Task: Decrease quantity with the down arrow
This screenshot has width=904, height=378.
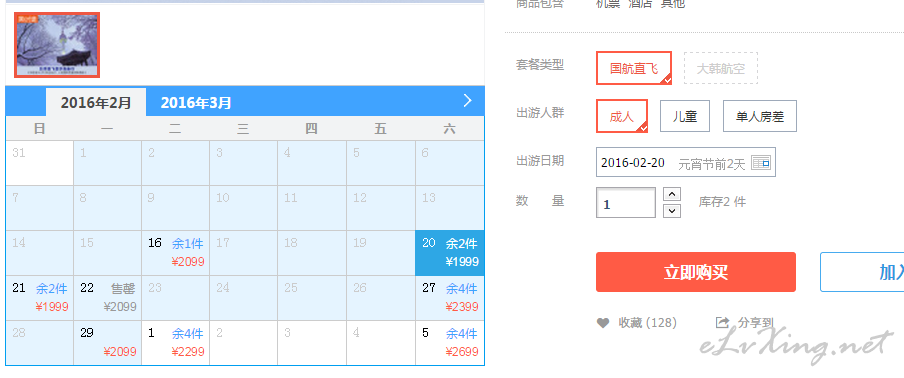Action: click(672, 211)
